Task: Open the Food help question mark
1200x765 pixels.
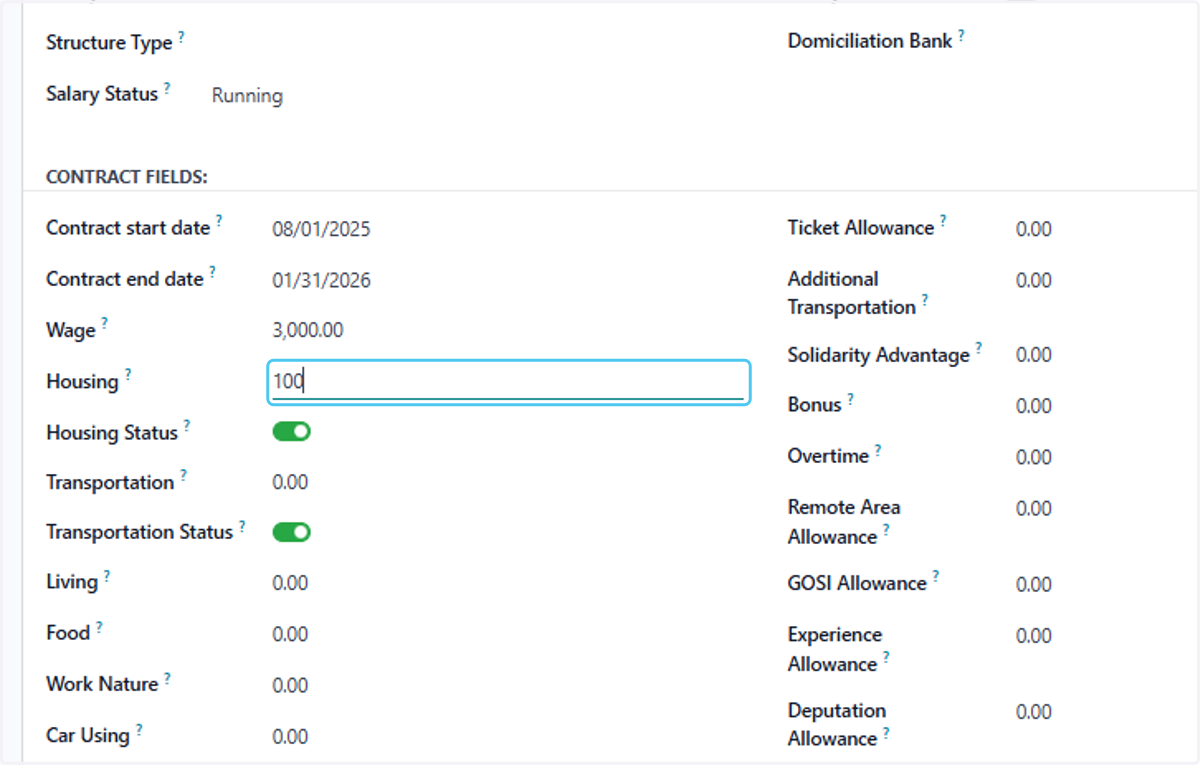Action: [99, 627]
